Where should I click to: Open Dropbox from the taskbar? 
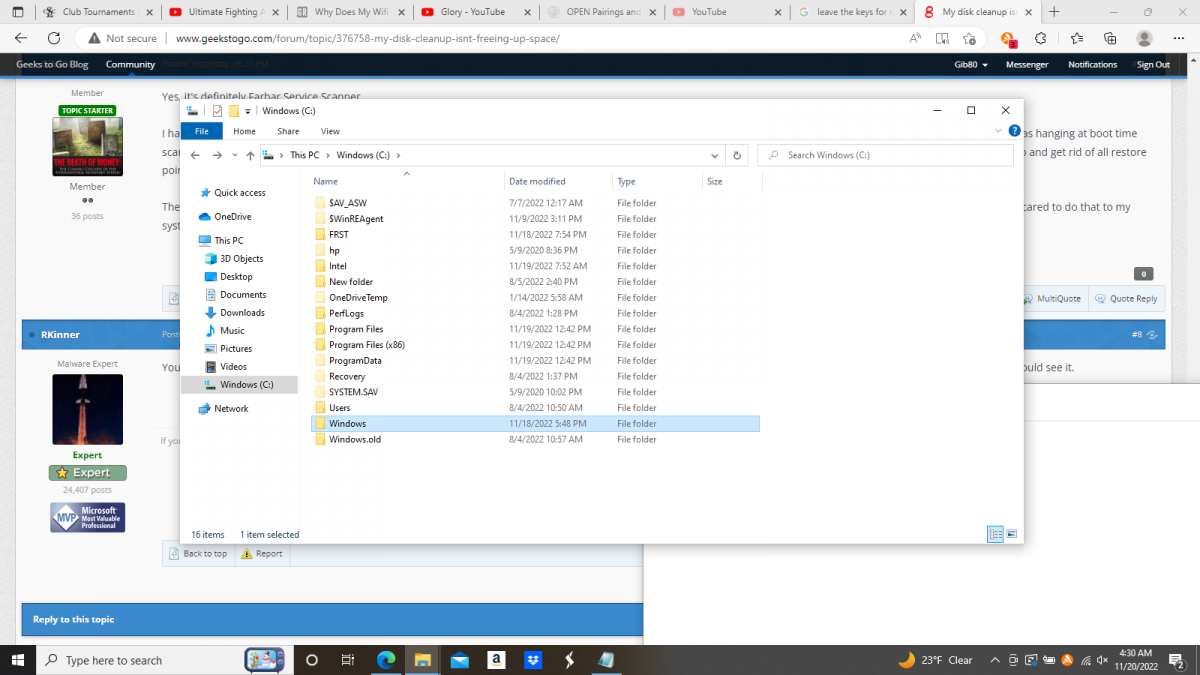pyautogui.click(x=532, y=660)
